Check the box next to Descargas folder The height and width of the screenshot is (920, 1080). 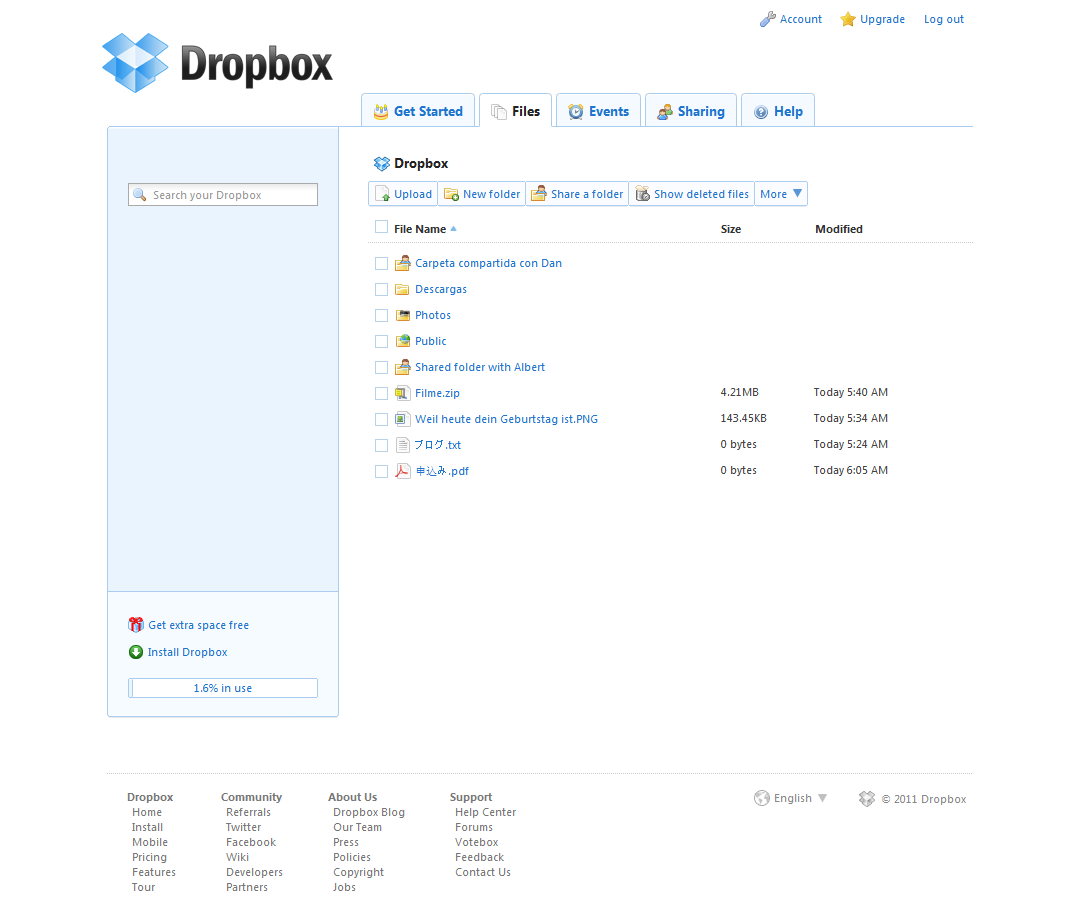(x=381, y=290)
